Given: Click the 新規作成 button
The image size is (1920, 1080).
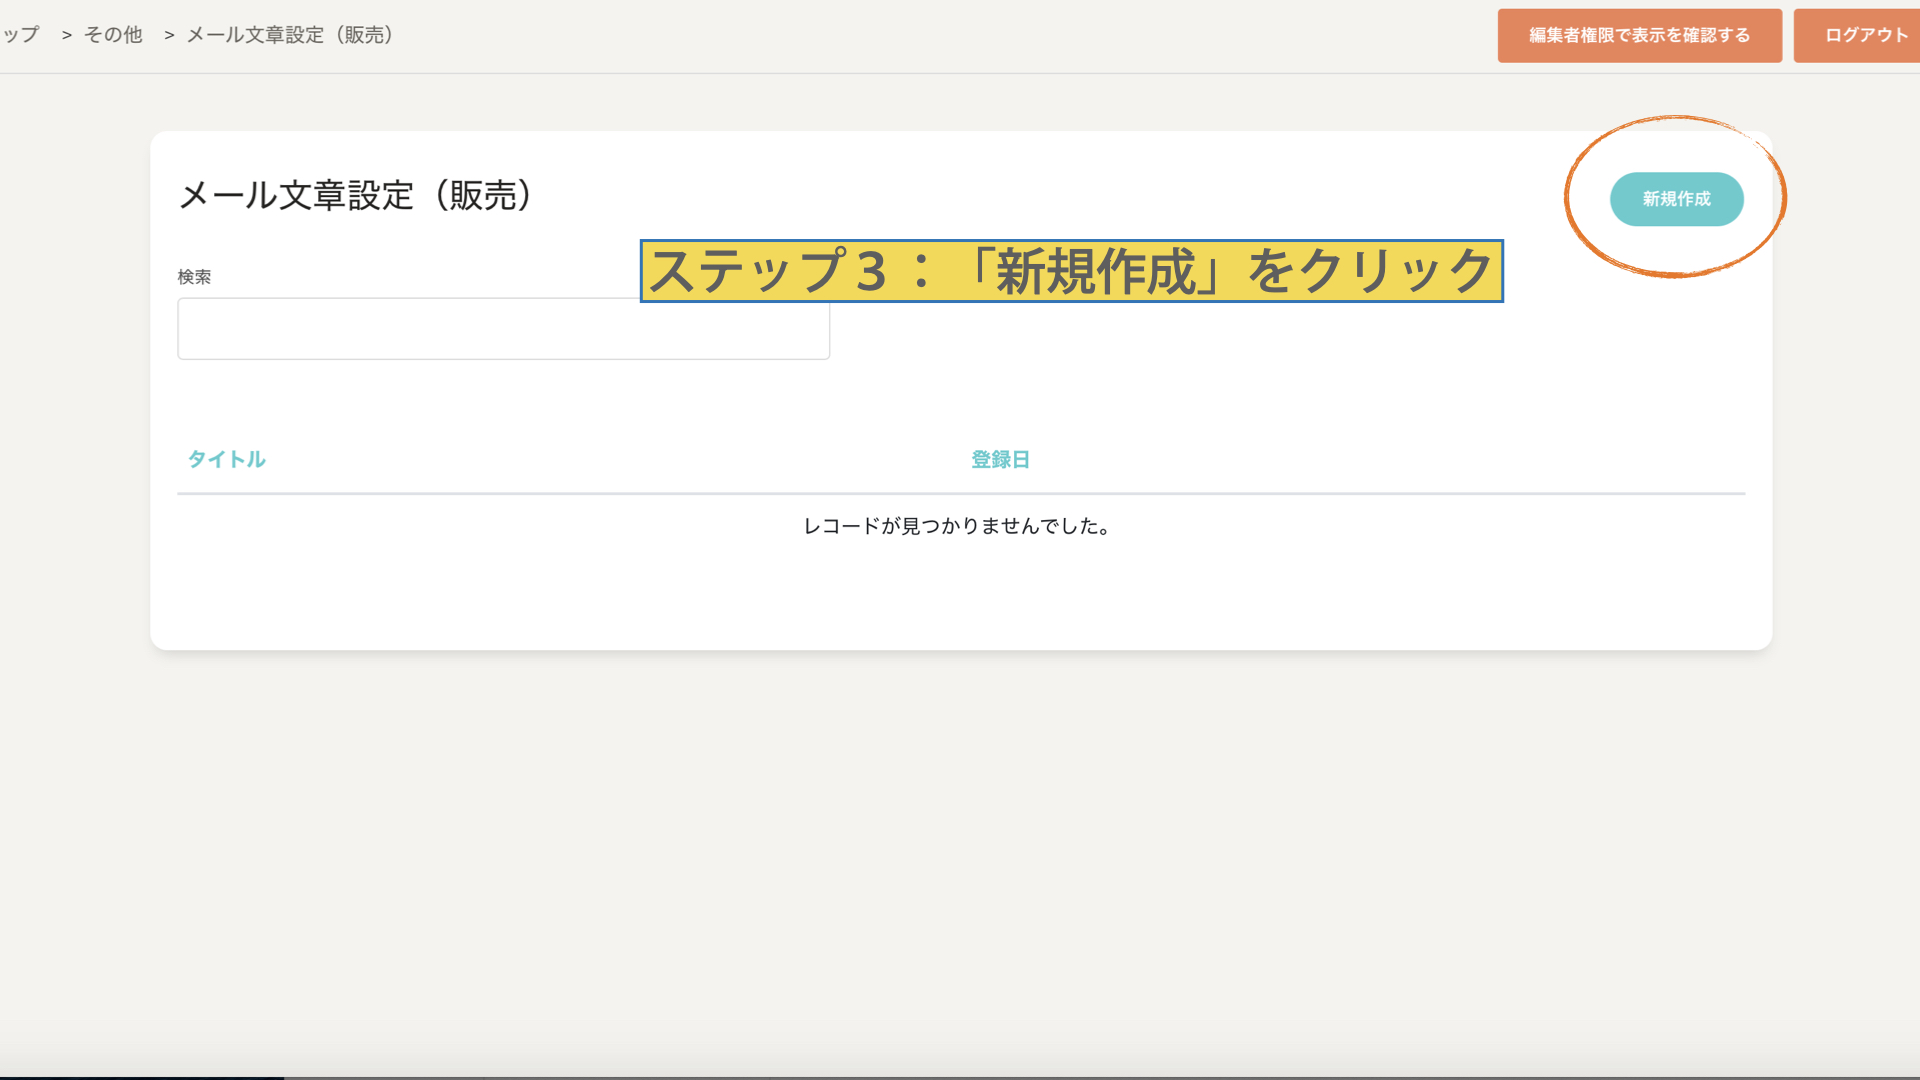Looking at the screenshot, I should coord(1676,199).
